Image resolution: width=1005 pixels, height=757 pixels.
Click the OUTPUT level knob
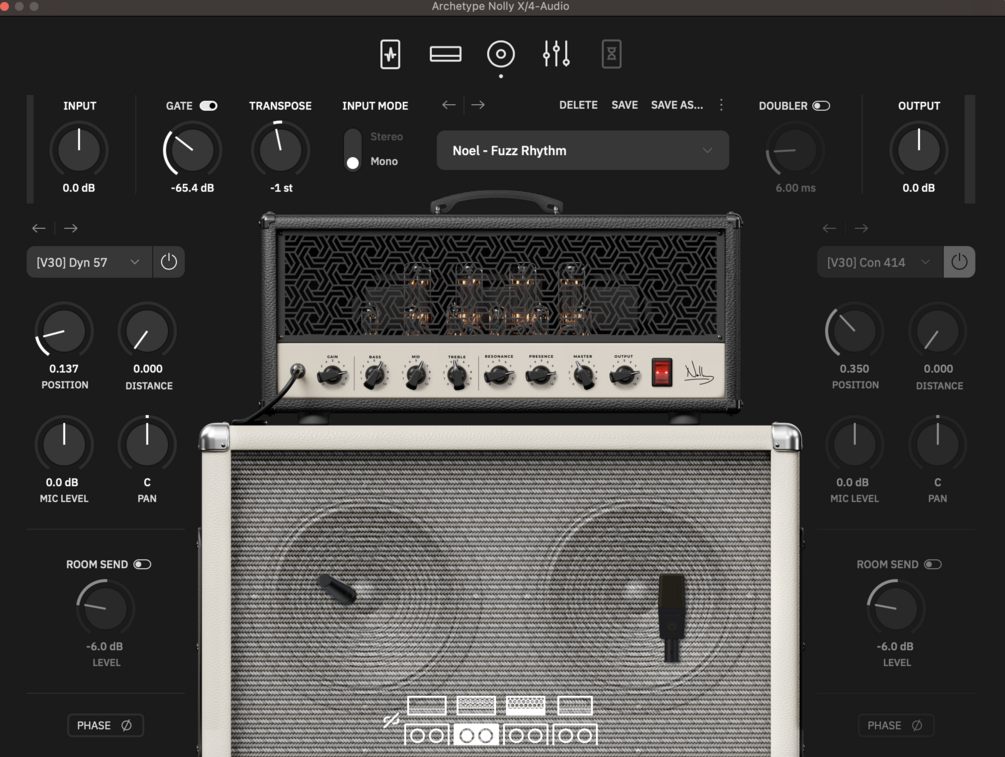click(918, 149)
